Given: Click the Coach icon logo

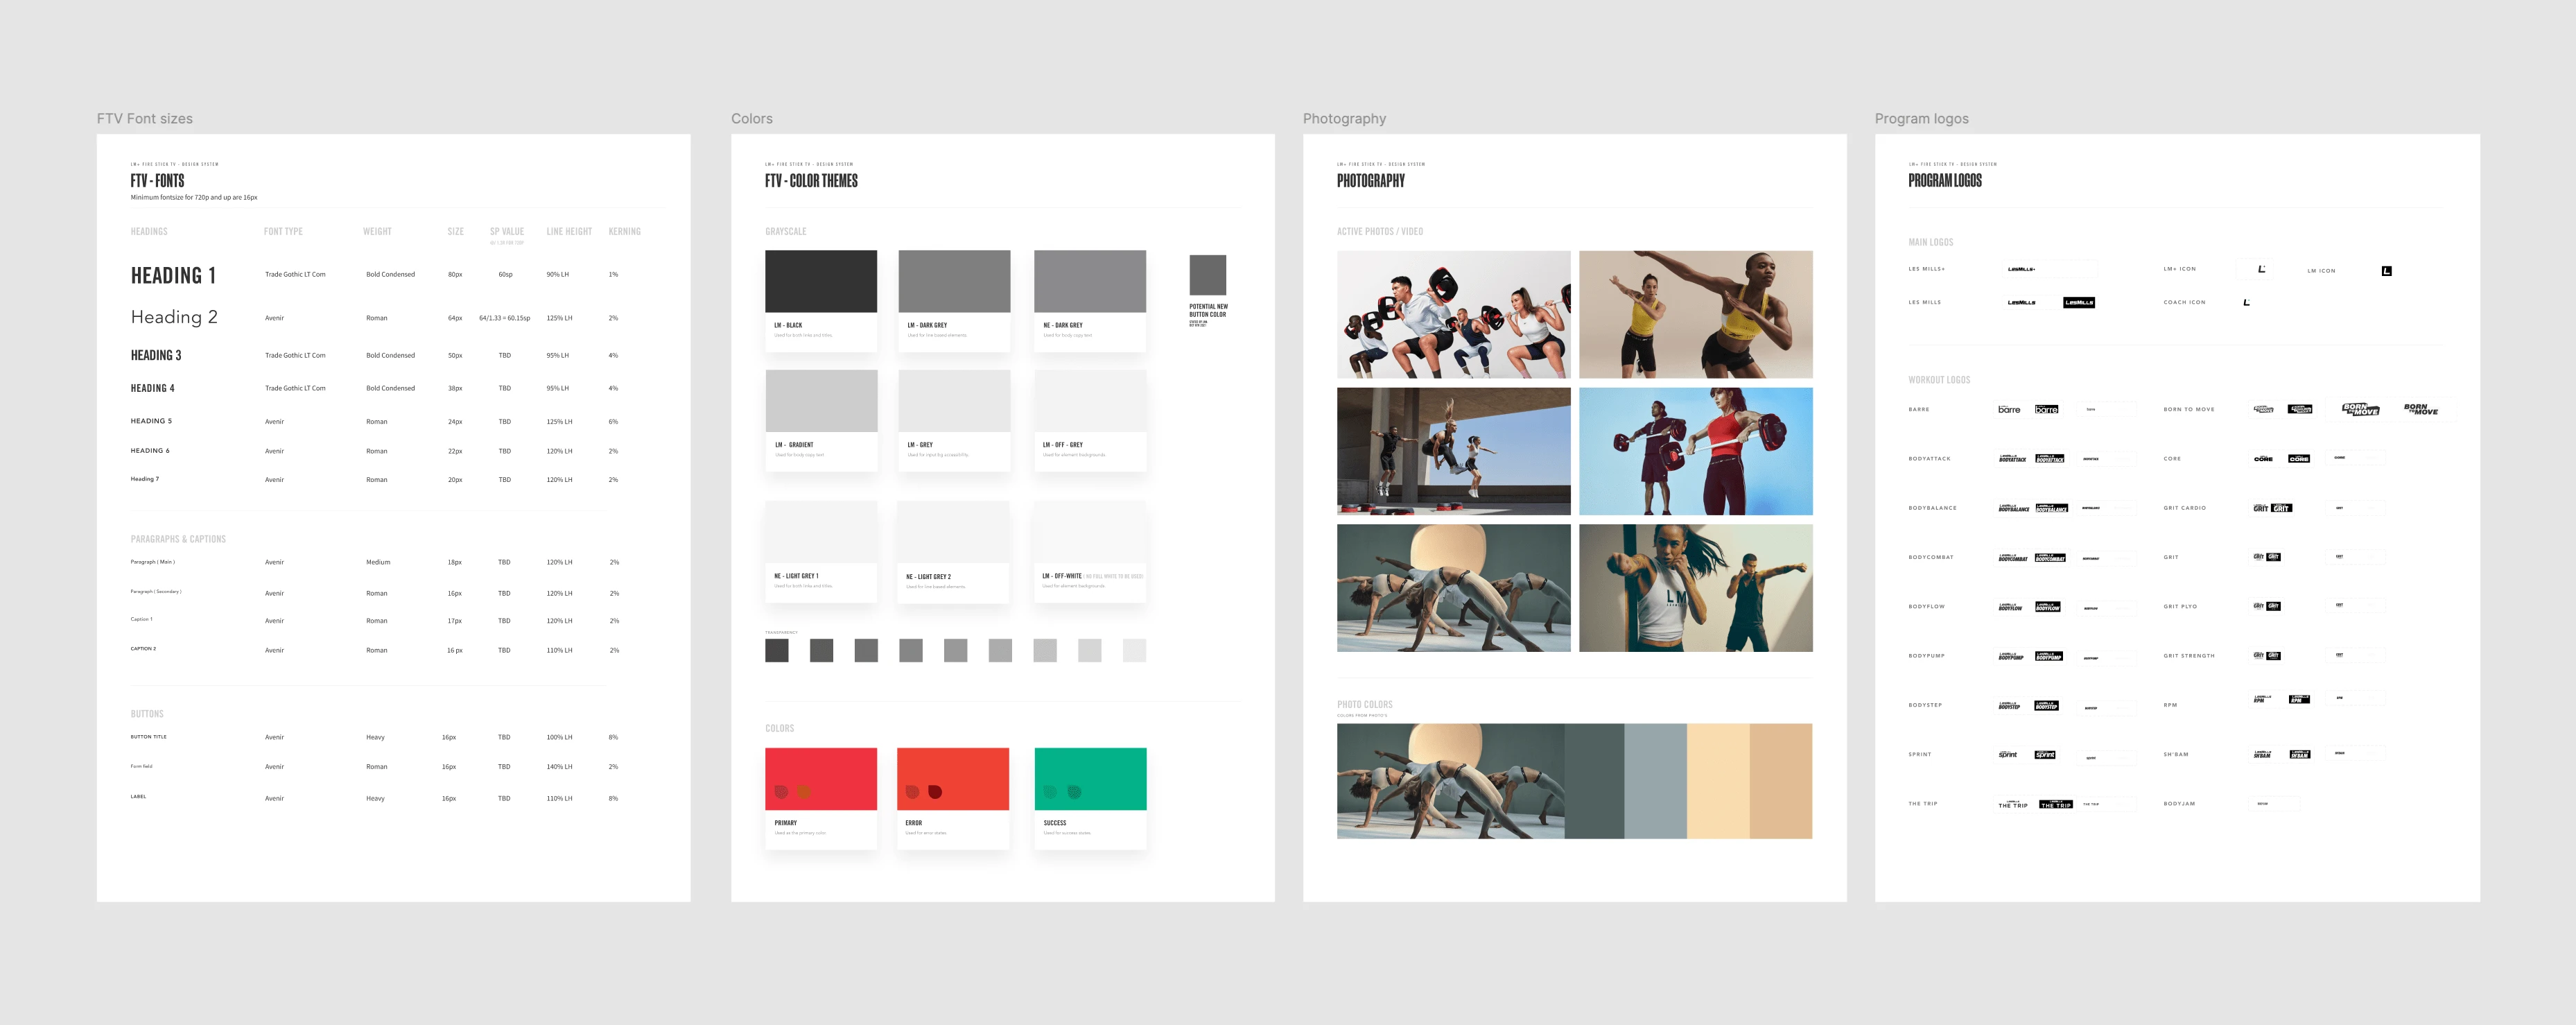Looking at the screenshot, I should [2246, 302].
